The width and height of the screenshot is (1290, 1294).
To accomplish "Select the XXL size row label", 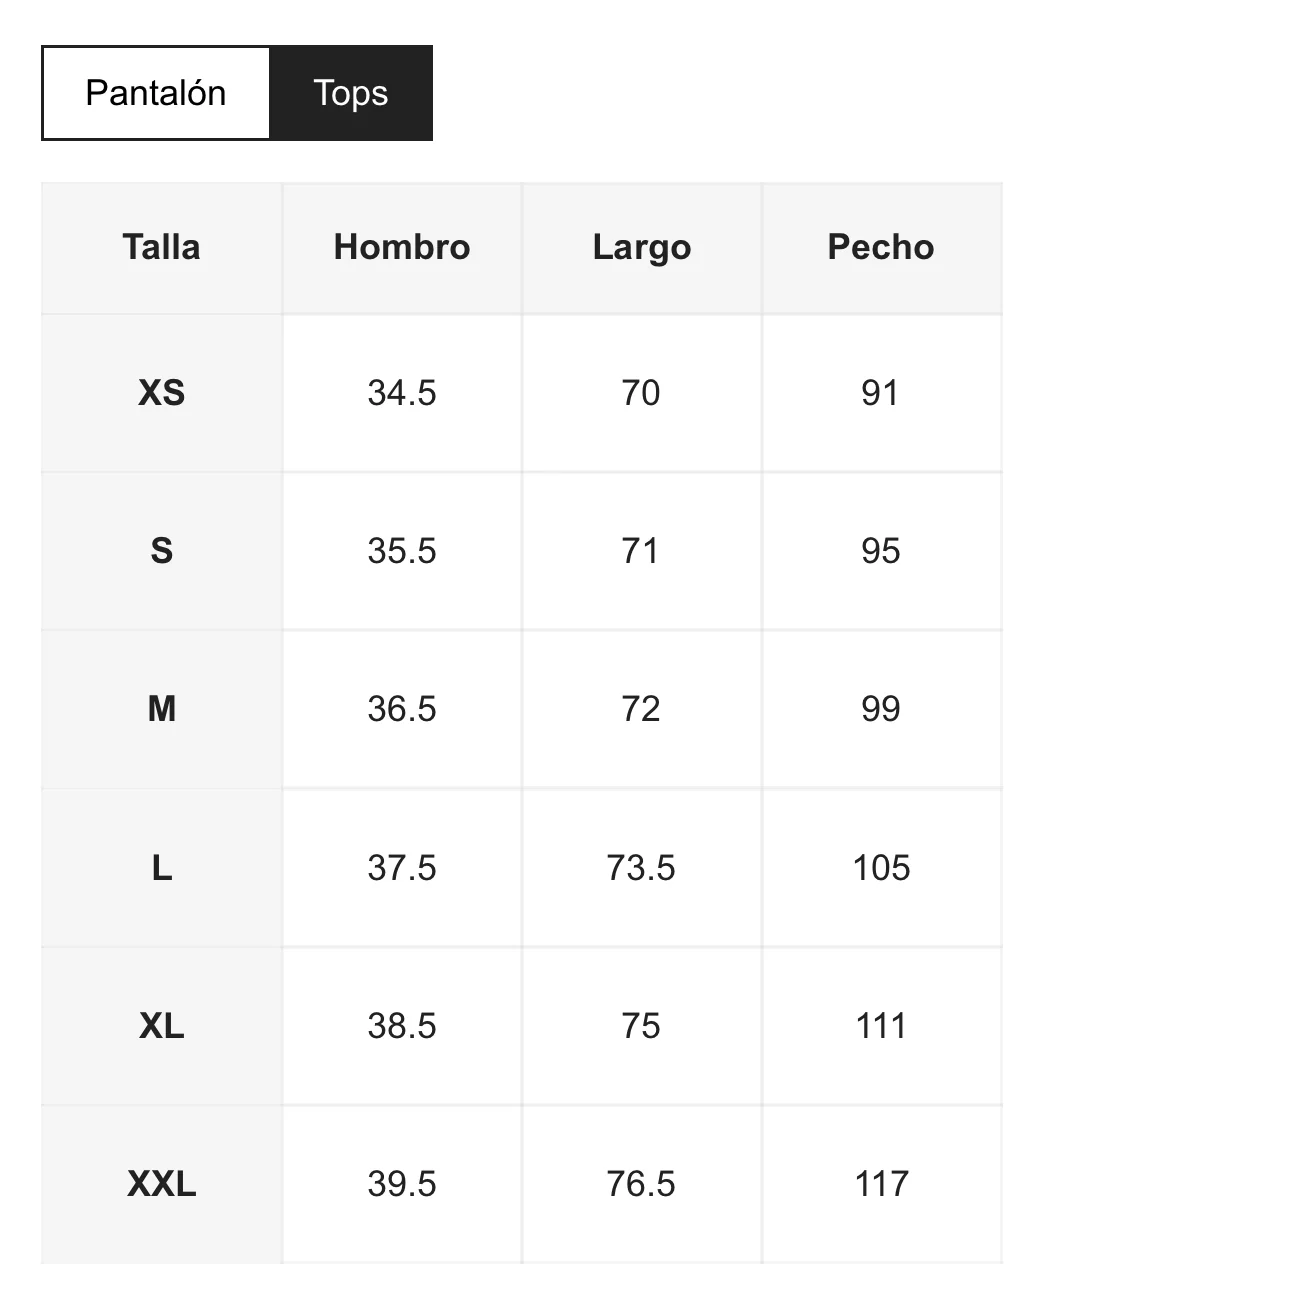I will (161, 1184).
